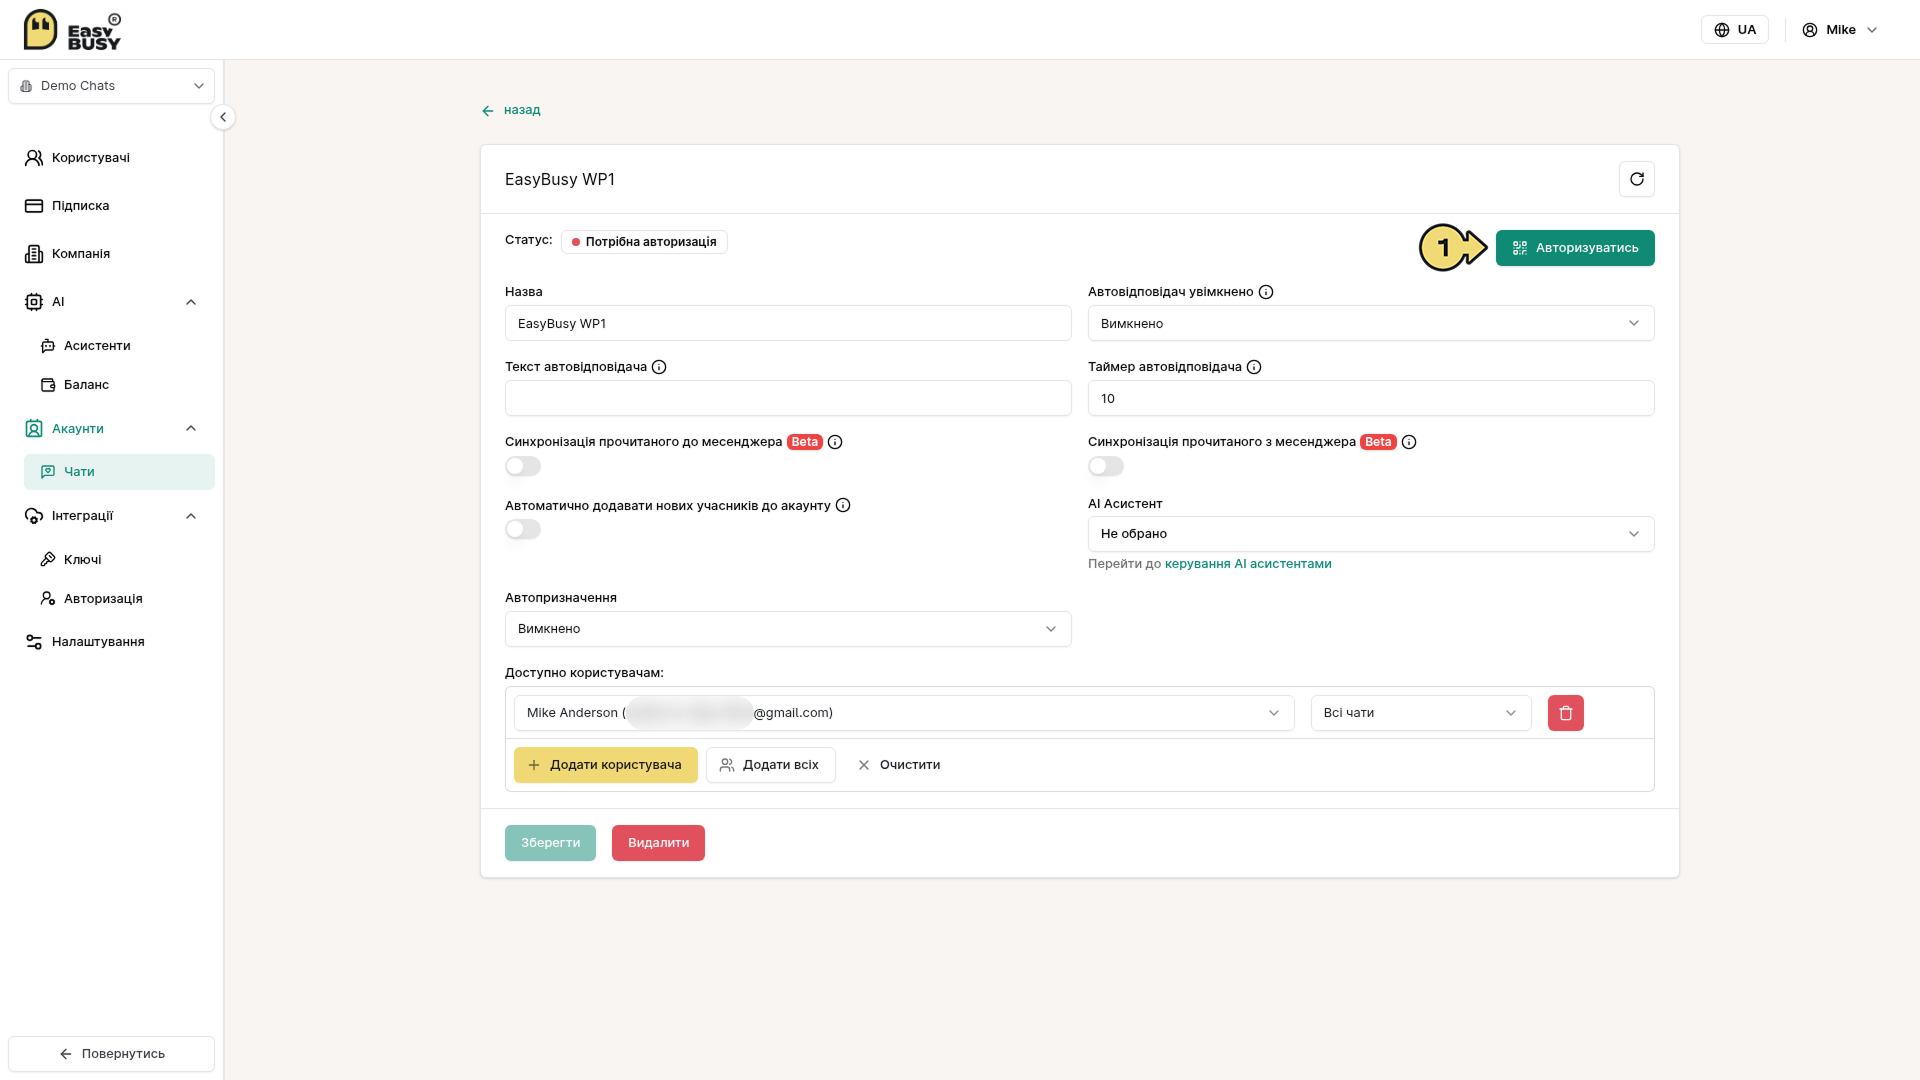Click the Авторизуватись button
Image resolution: width=1920 pixels, height=1080 pixels.
[x=1575, y=248]
